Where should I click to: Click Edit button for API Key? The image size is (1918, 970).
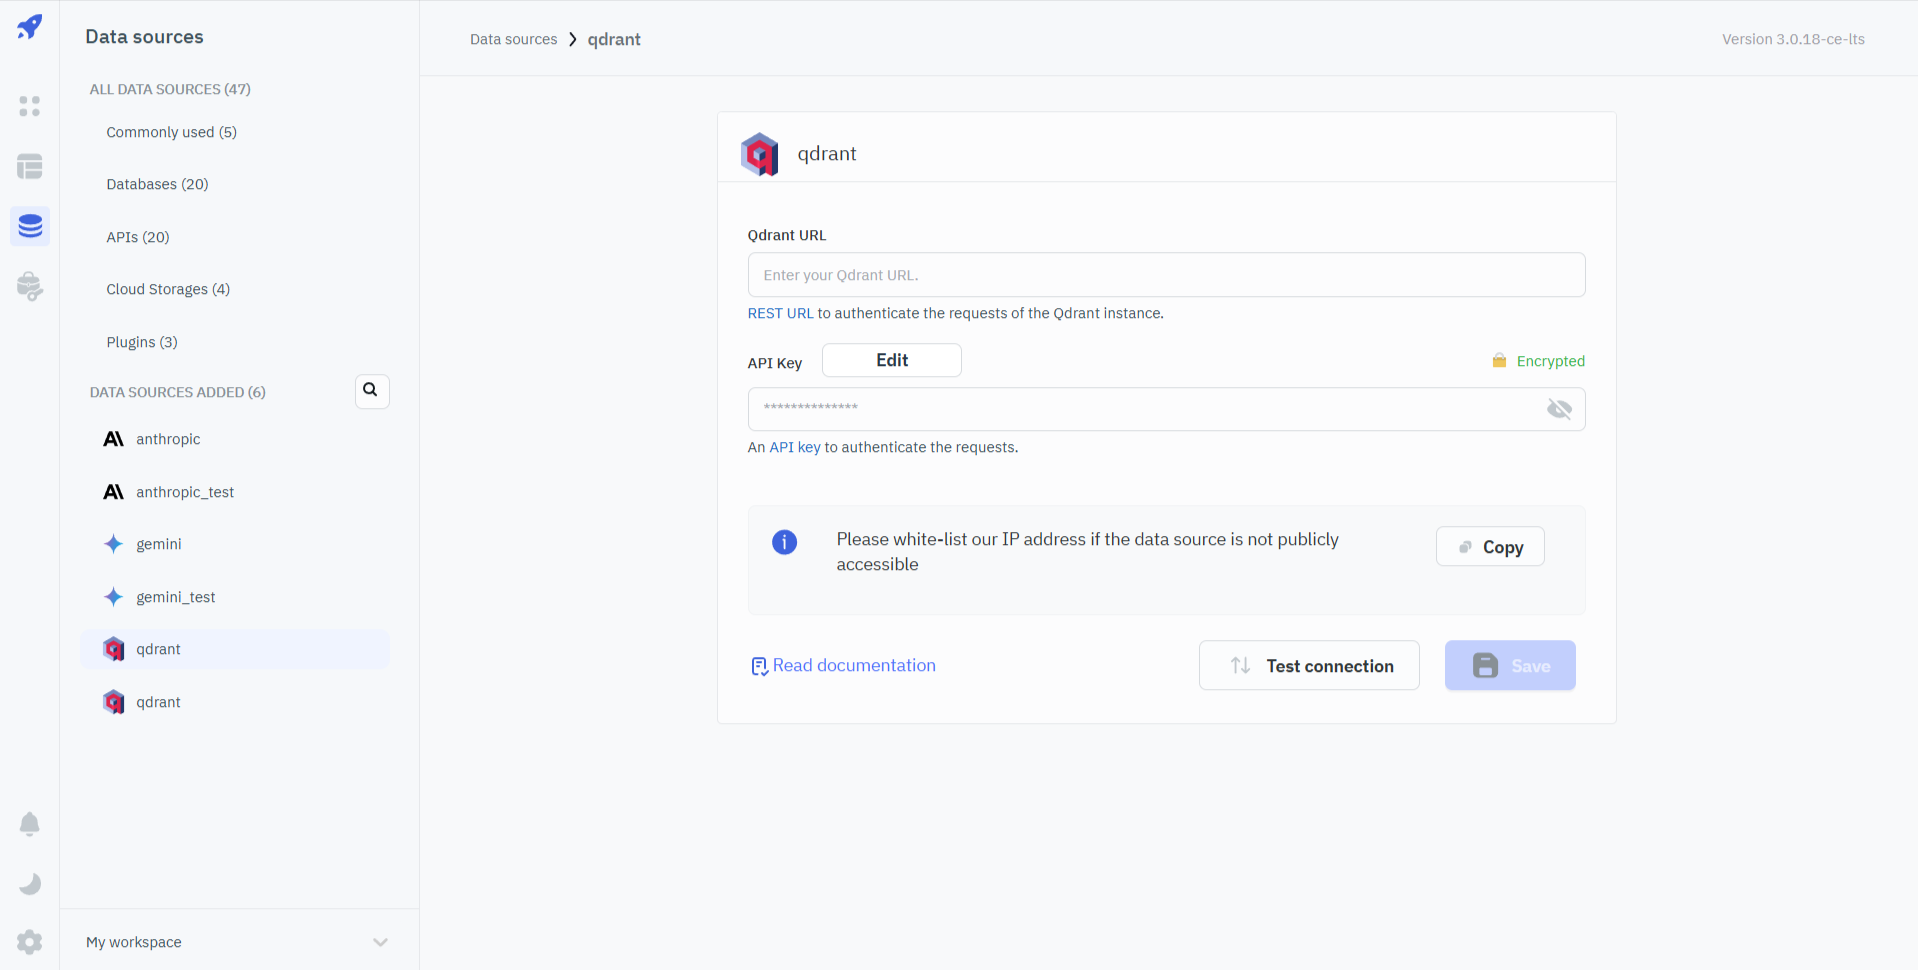(x=891, y=360)
